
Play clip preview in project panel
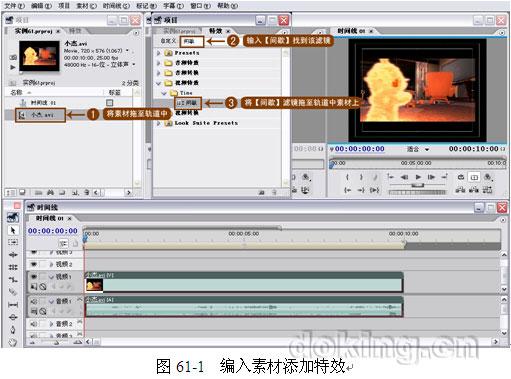[x=13, y=67]
